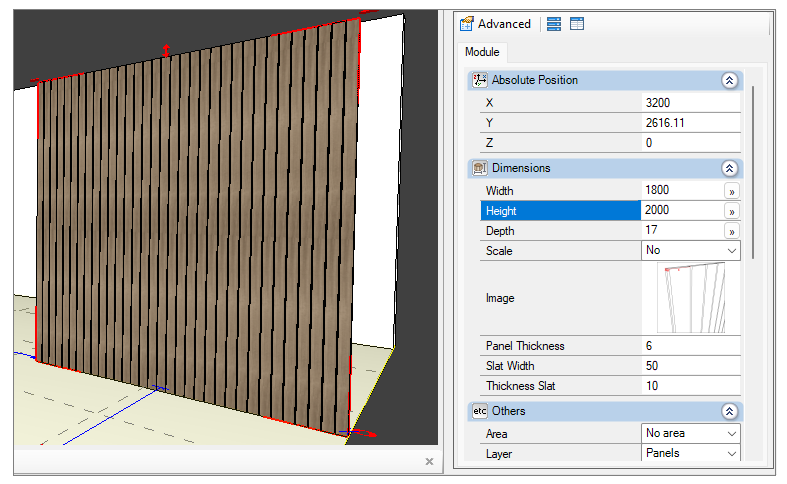Image resolution: width=787 pixels, height=484 pixels.
Task: Click the Slat Width value 50
Action: click(652, 366)
